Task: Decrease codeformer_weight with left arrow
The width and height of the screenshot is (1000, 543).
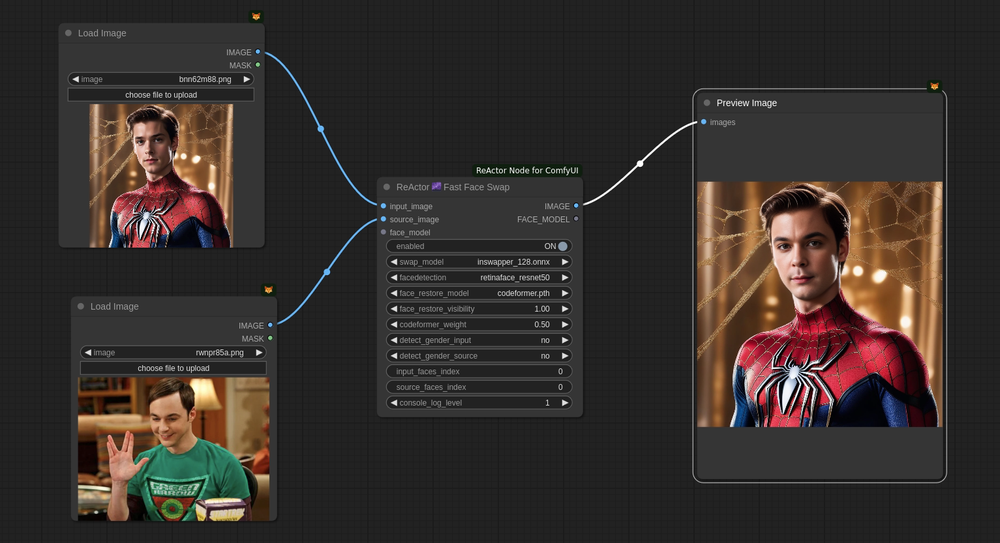Action: 393,324
